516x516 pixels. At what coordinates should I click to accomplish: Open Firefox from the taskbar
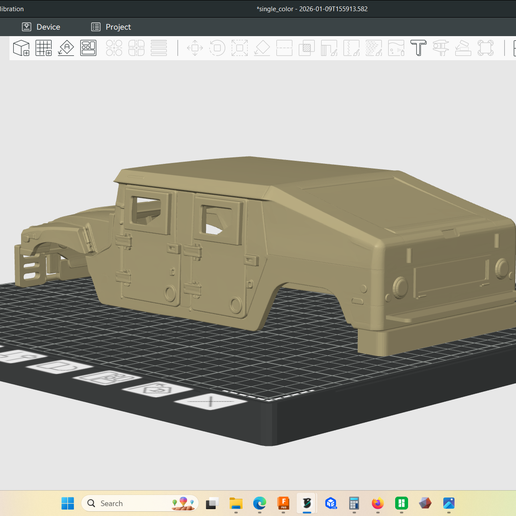tap(378, 503)
